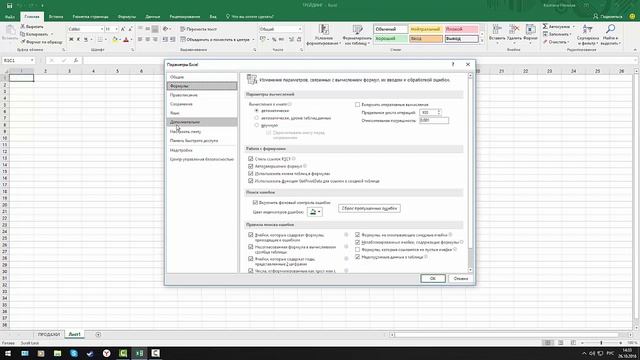Toggle italic formatting in ribbon

[78, 40]
